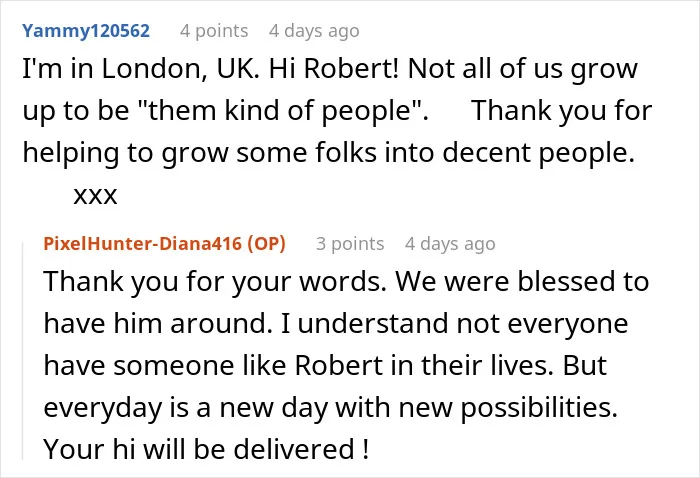The image size is (700, 478).
Task: Click the "4 points" score on Yammy120562's comment
Action: point(214,31)
